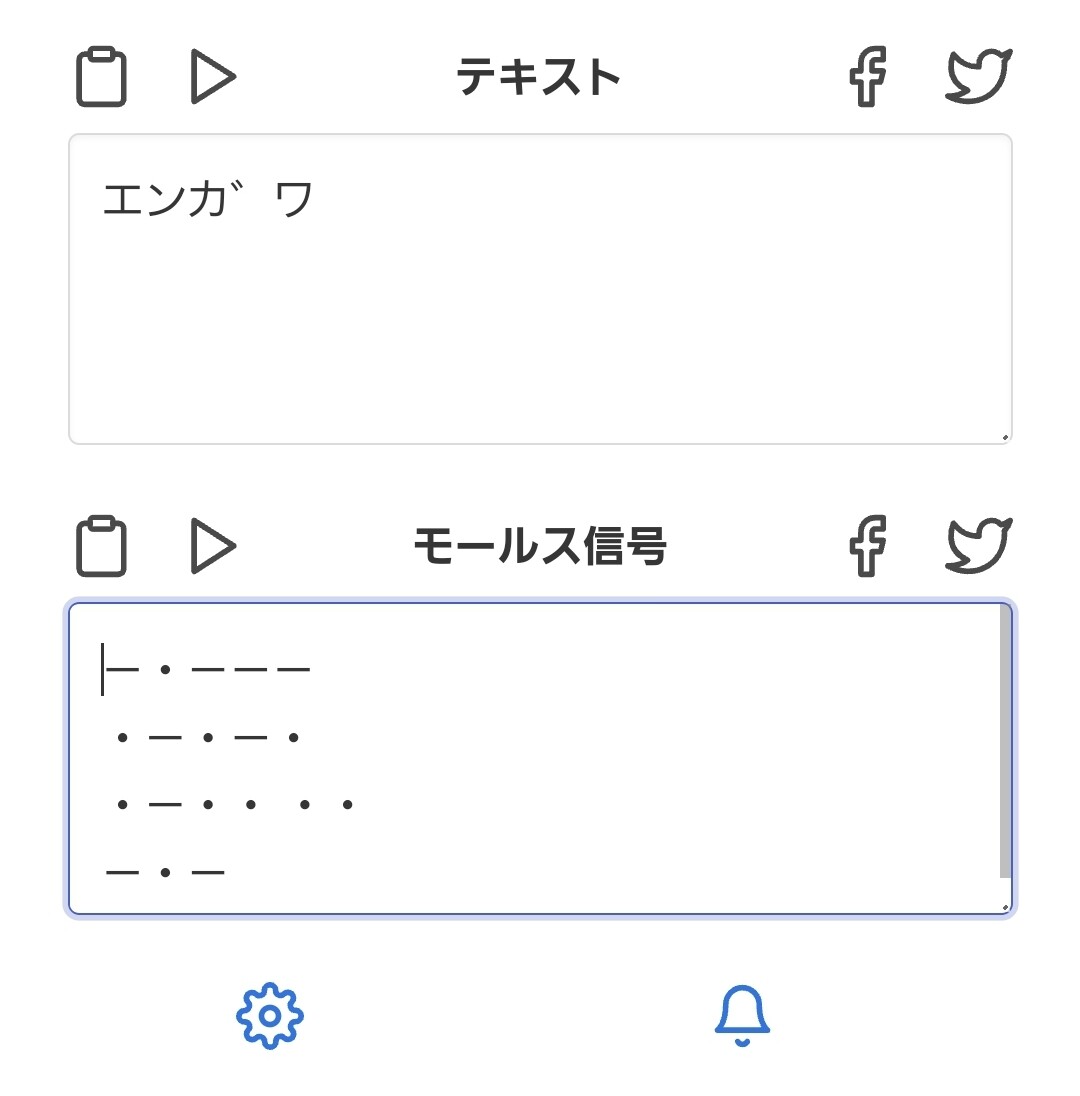Focus the テキスト input text area
Screen dimensions: 1080x1096
540,320
